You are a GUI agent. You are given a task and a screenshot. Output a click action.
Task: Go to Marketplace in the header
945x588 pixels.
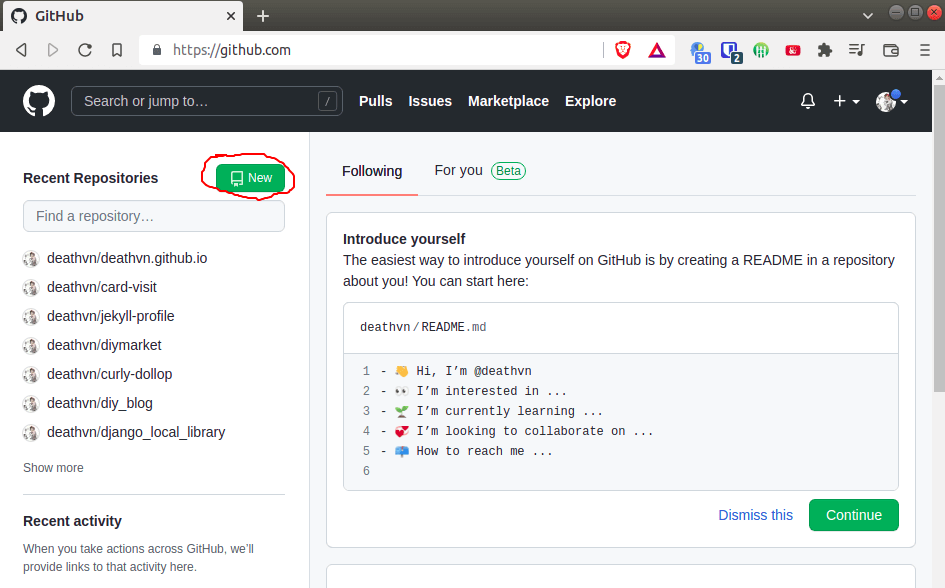point(508,101)
